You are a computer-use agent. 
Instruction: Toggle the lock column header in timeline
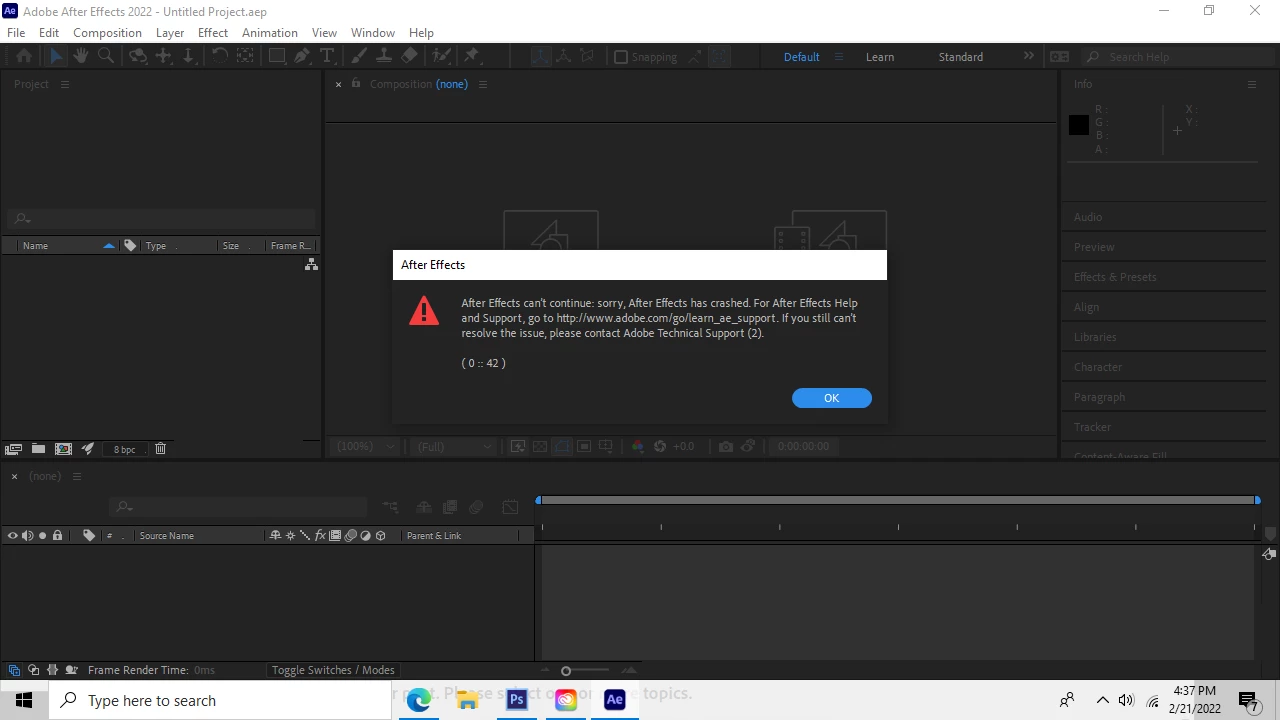pos(57,536)
